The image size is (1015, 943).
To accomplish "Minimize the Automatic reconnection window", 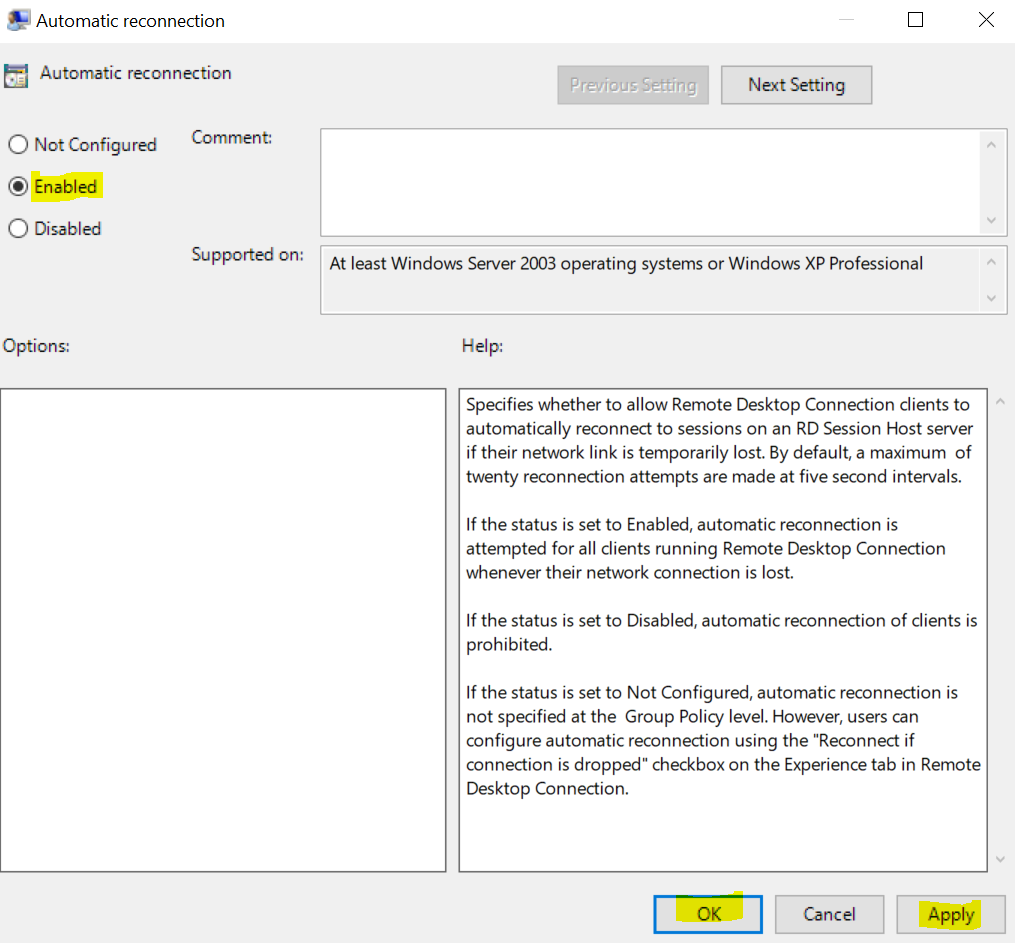I will (846, 20).
